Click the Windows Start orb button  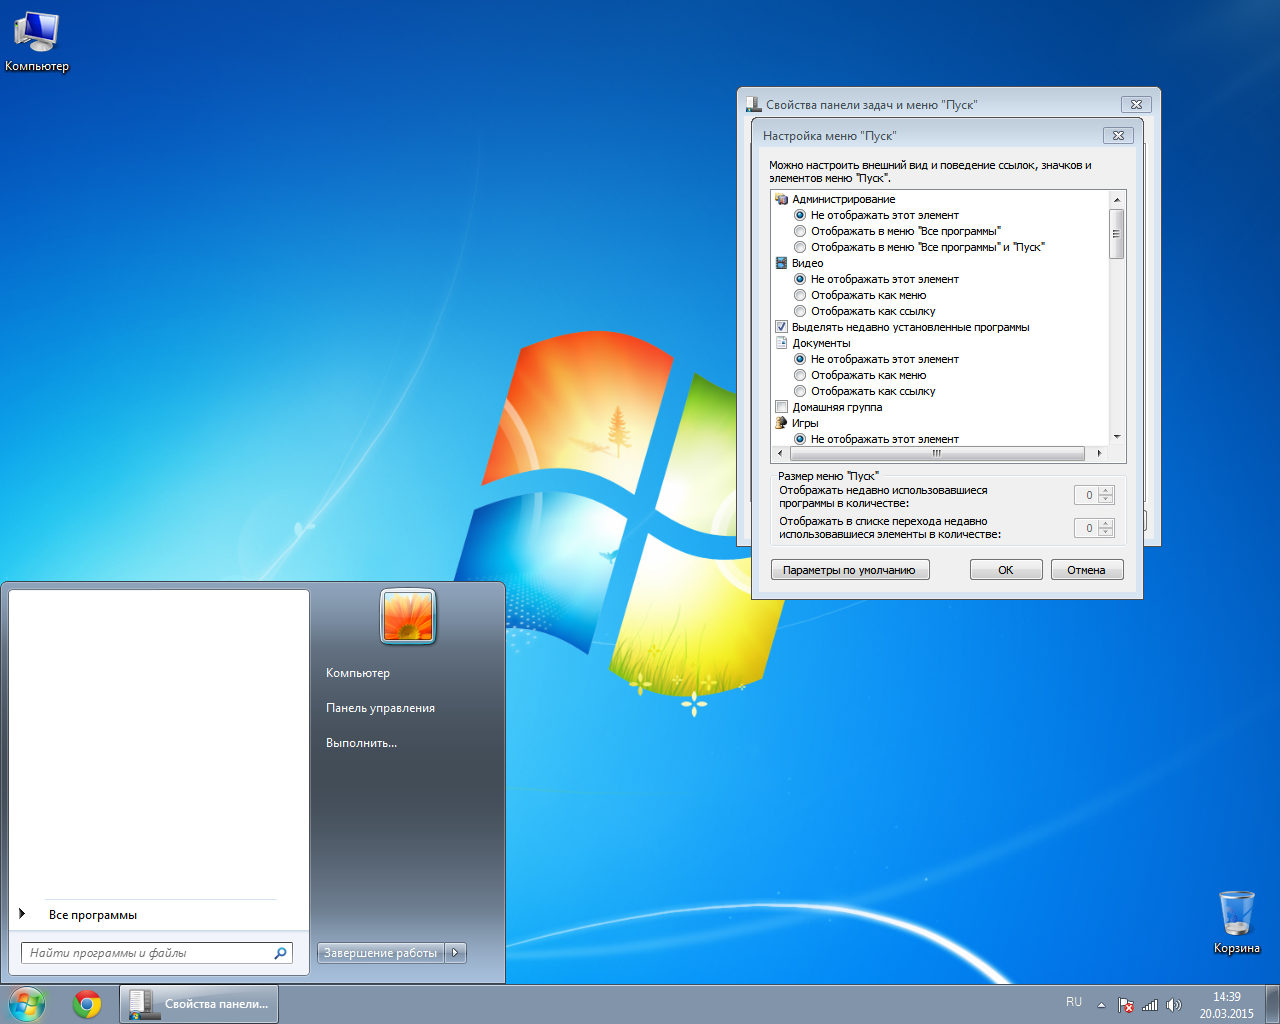27,1004
